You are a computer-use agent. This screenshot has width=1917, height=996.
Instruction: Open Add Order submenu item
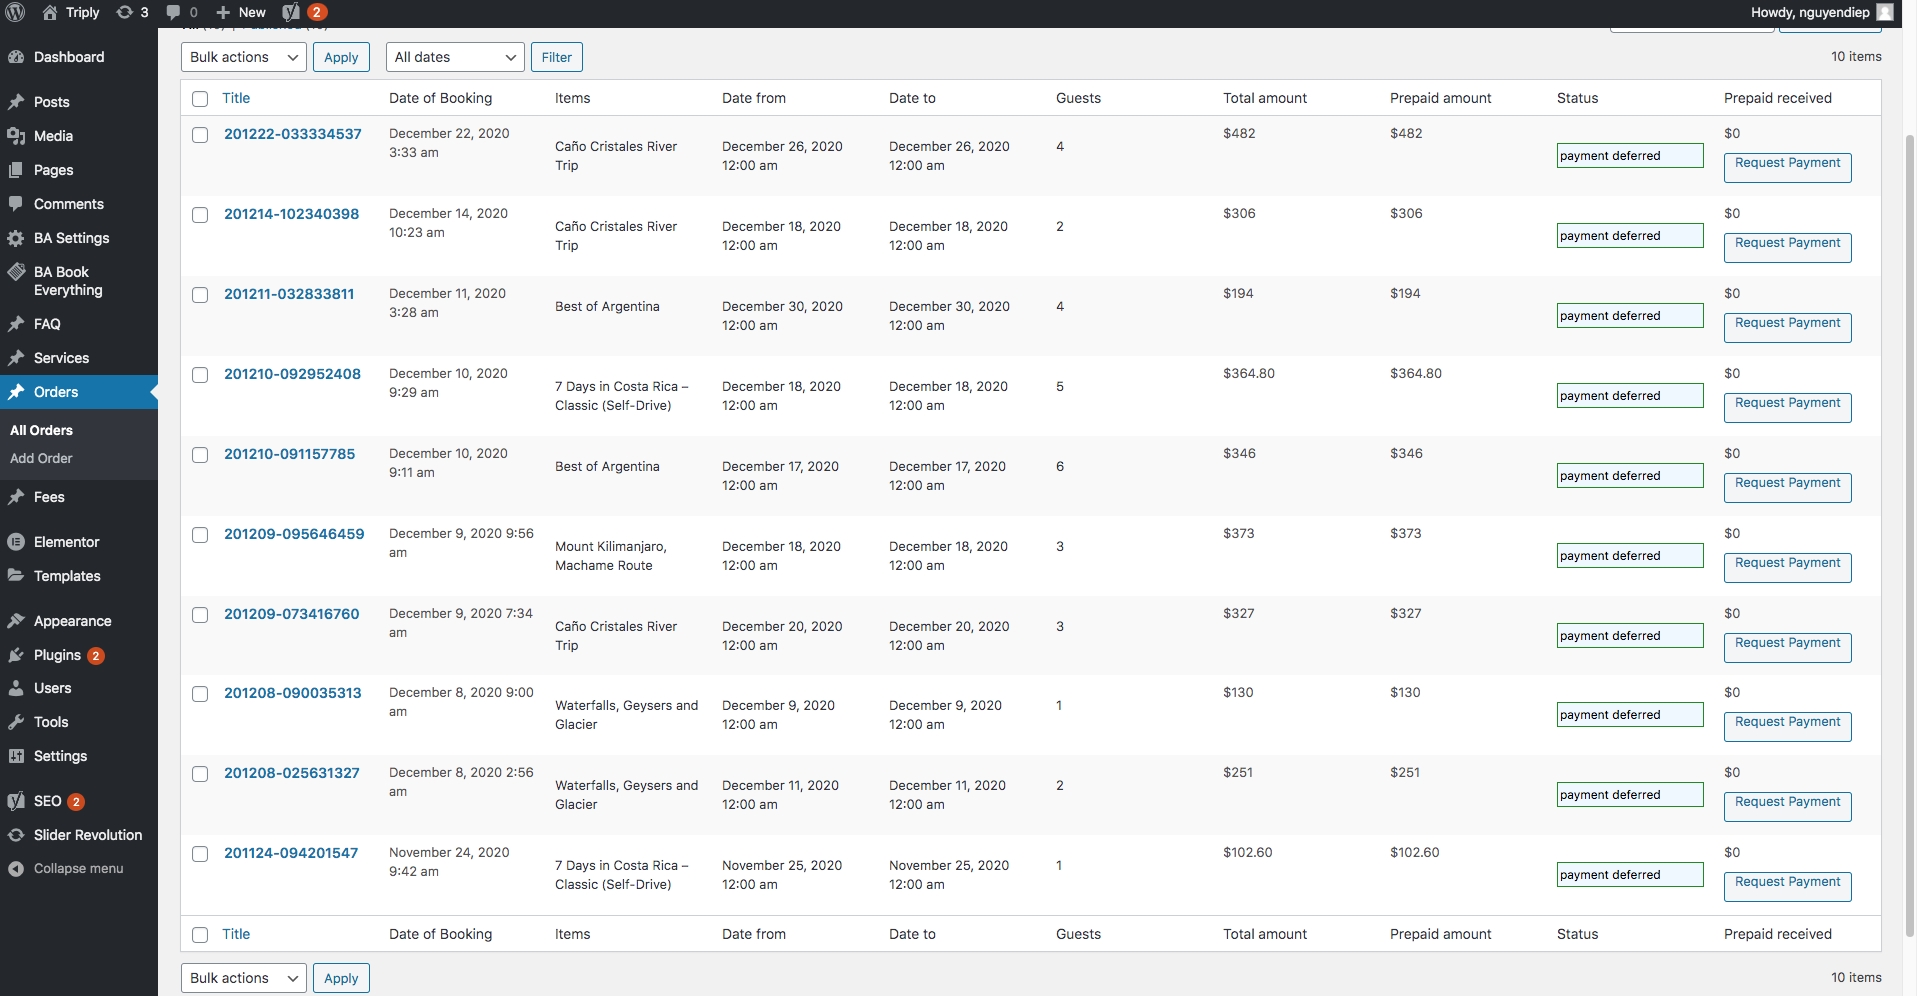click(41, 458)
